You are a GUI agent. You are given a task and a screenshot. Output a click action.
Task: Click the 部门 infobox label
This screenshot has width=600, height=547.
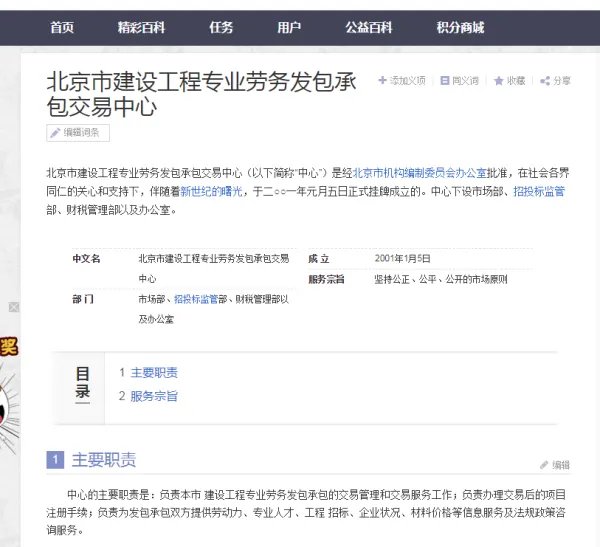[x=83, y=299]
